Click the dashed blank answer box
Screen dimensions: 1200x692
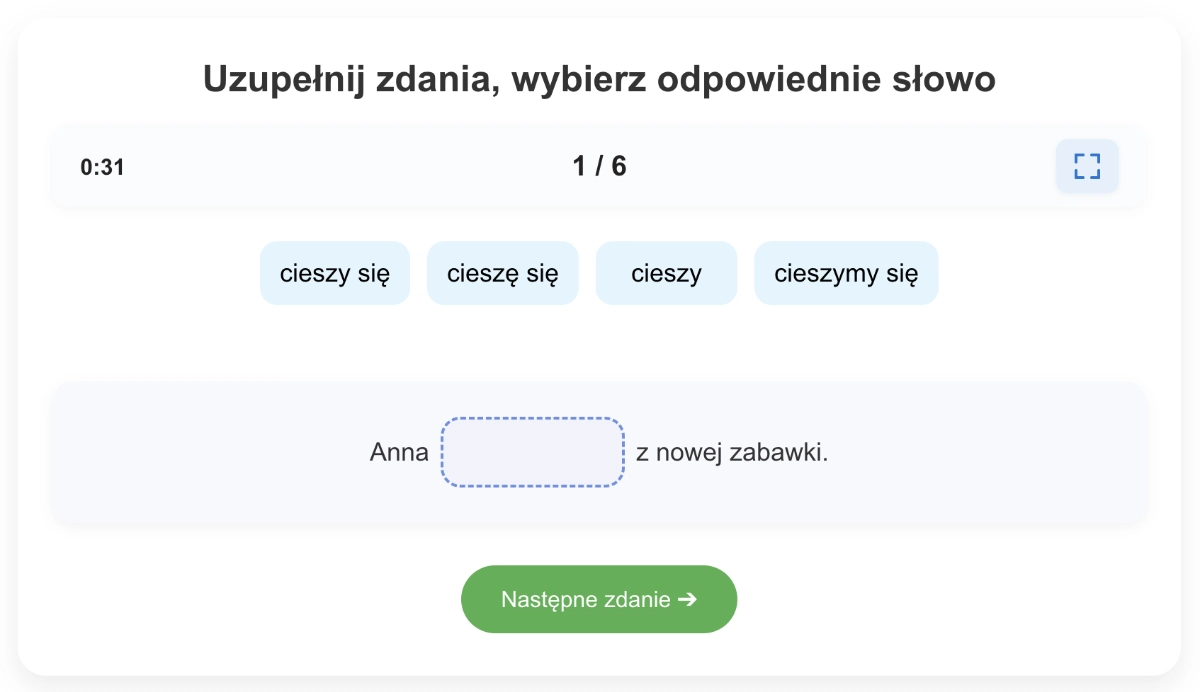533,452
